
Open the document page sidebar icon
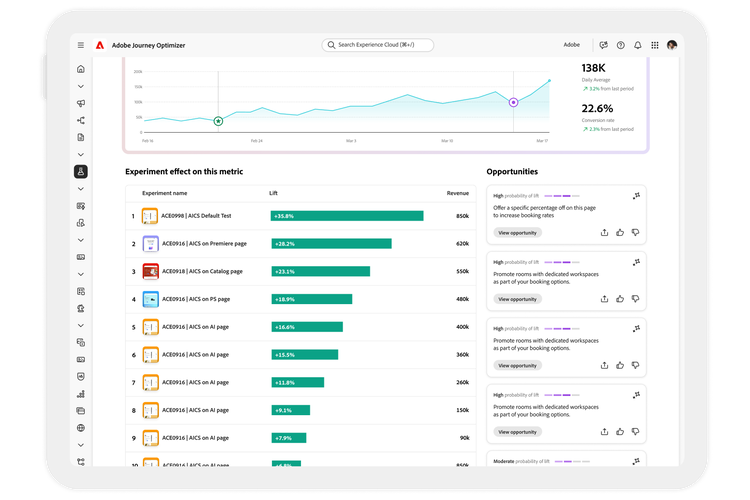pos(81,137)
